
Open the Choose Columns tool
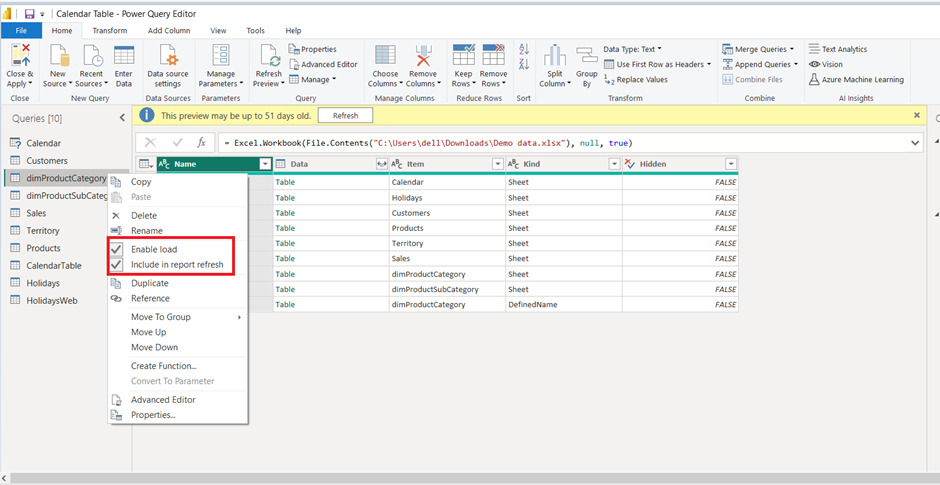(x=385, y=58)
